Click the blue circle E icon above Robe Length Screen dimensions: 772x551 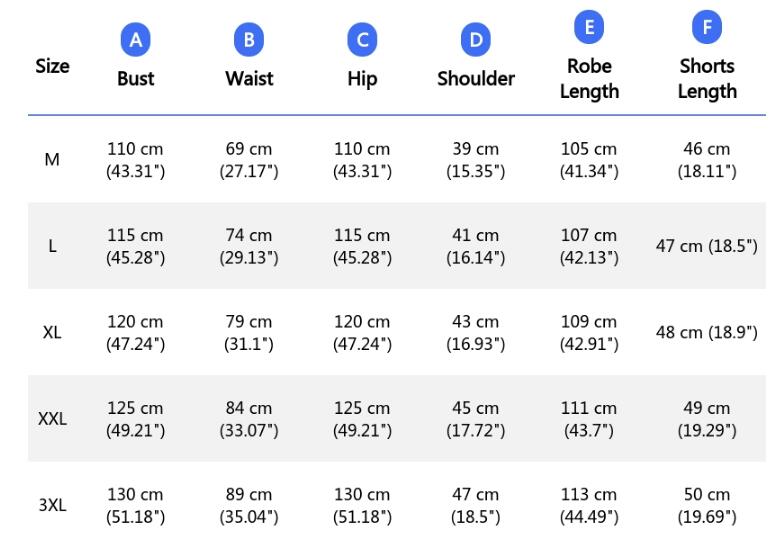(589, 27)
